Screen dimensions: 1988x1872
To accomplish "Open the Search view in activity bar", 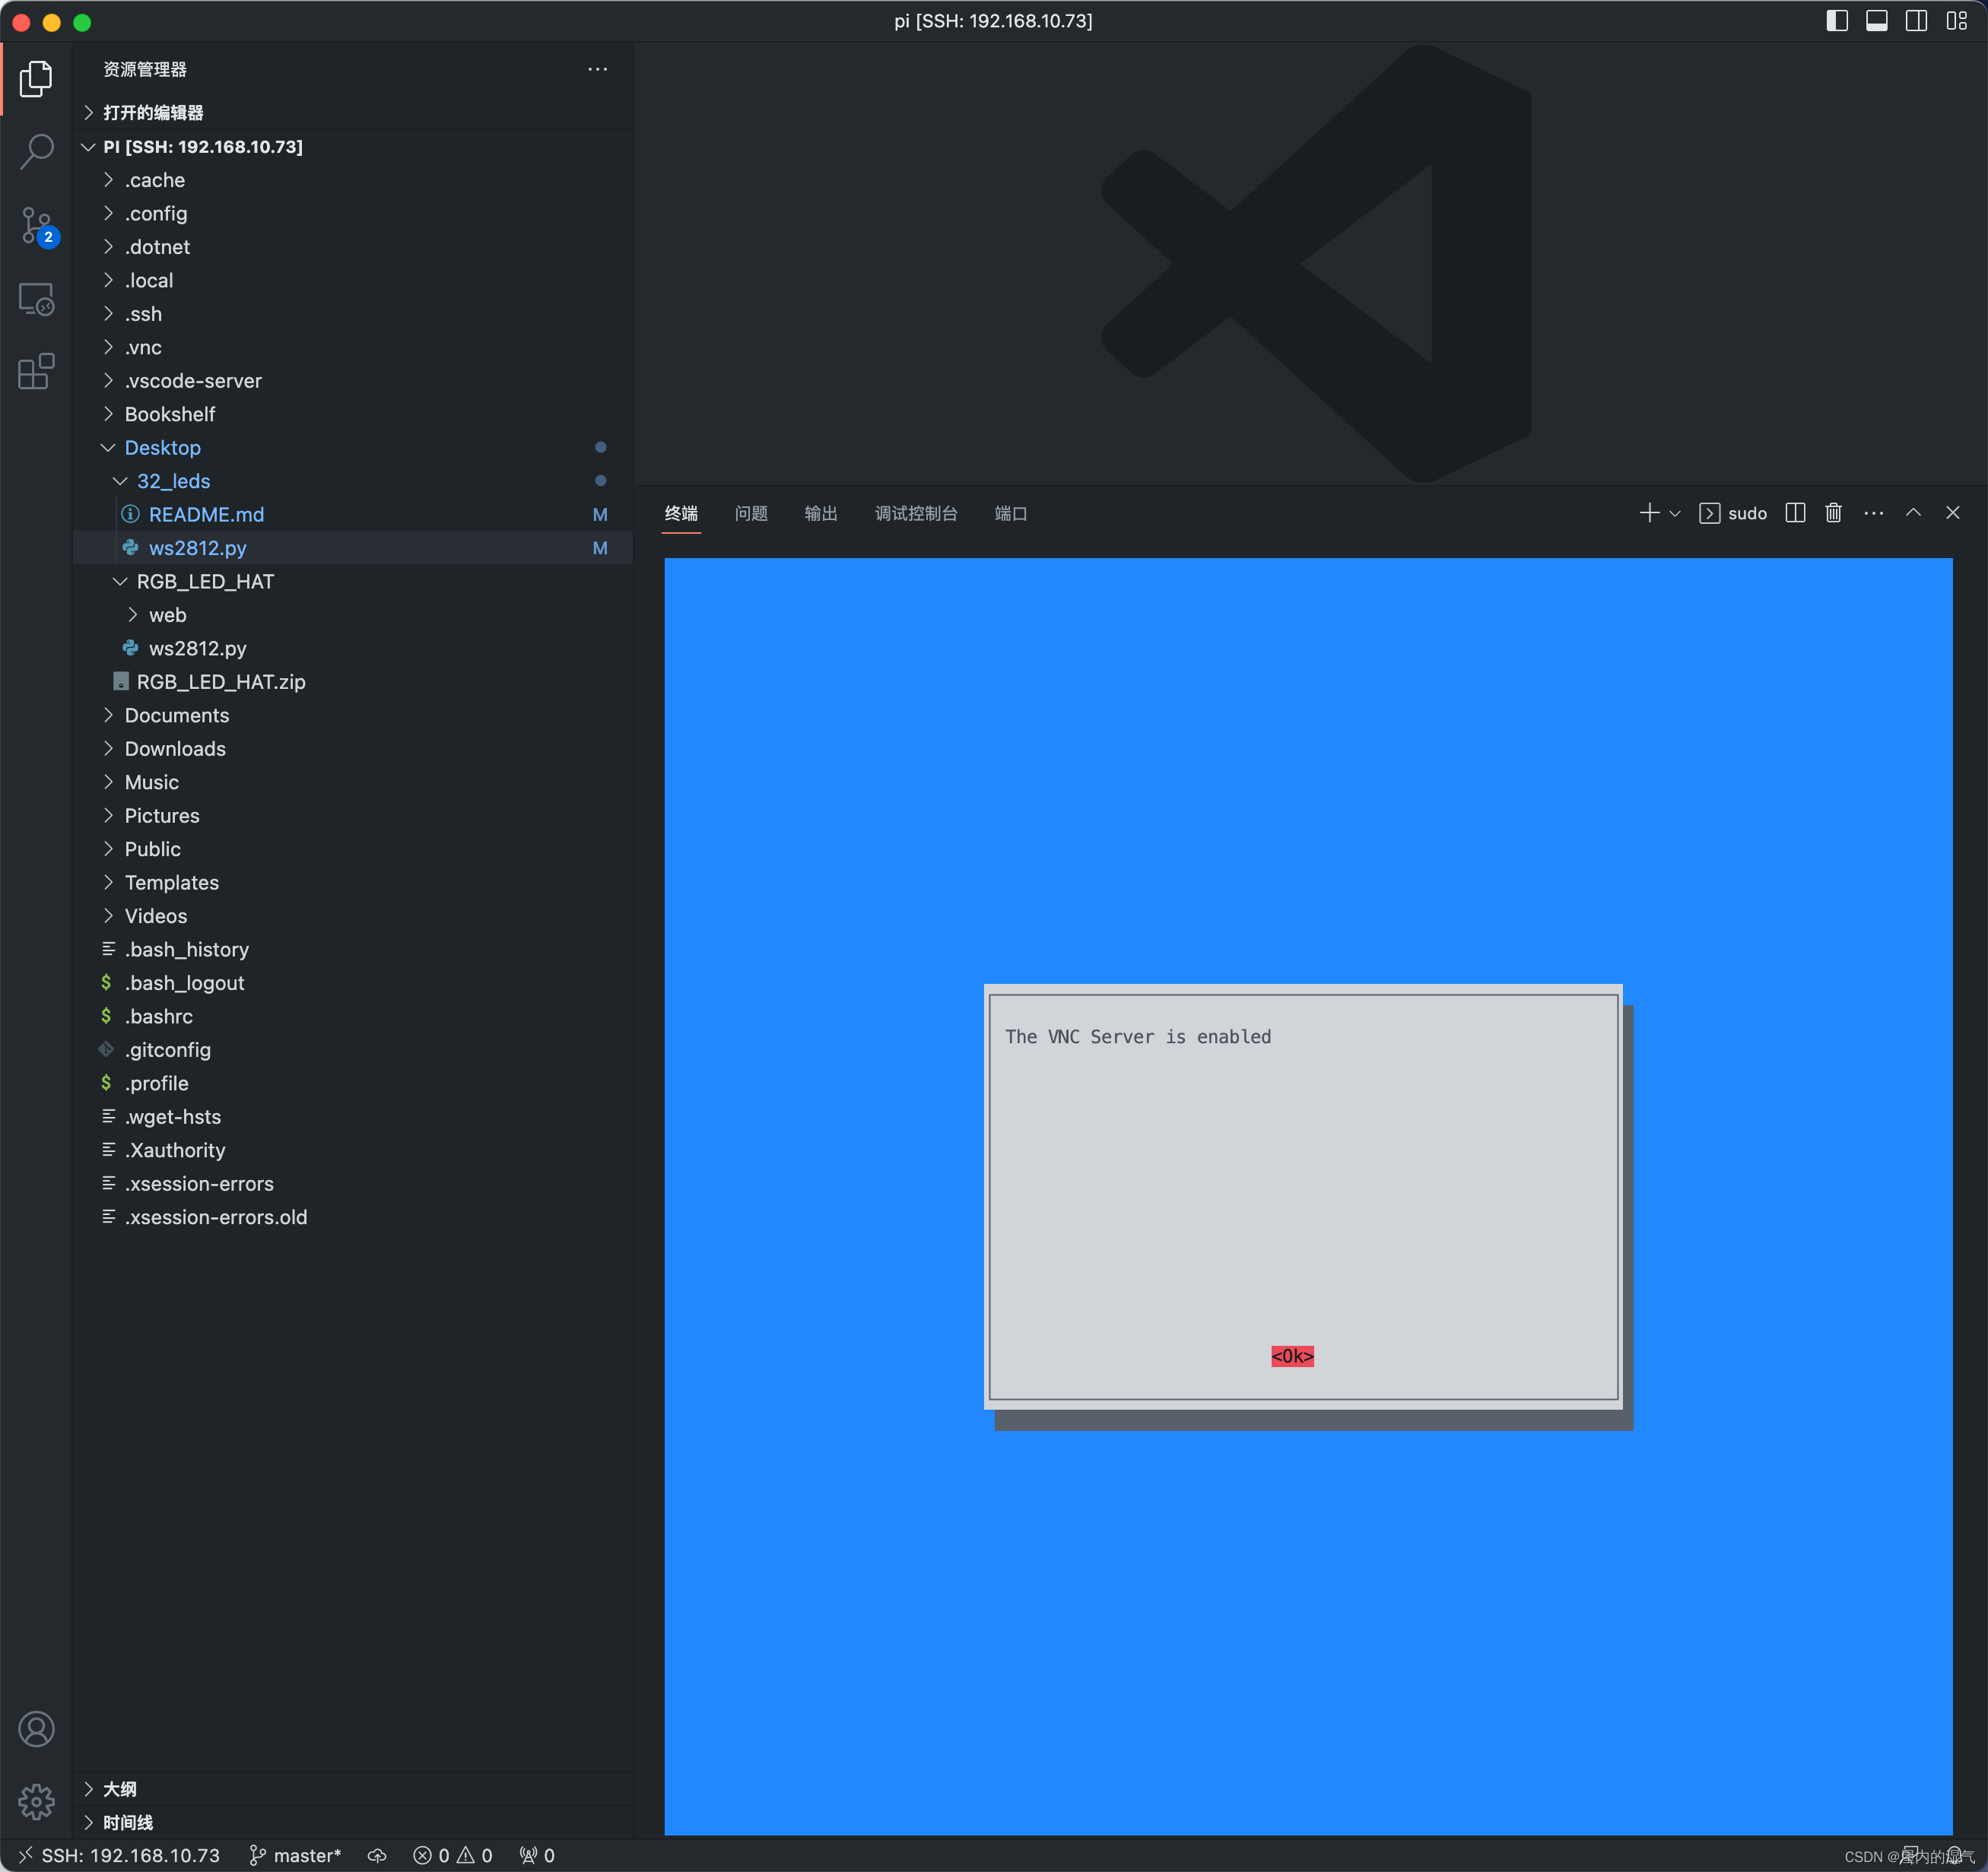I will pyautogui.click(x=36, y=152).
